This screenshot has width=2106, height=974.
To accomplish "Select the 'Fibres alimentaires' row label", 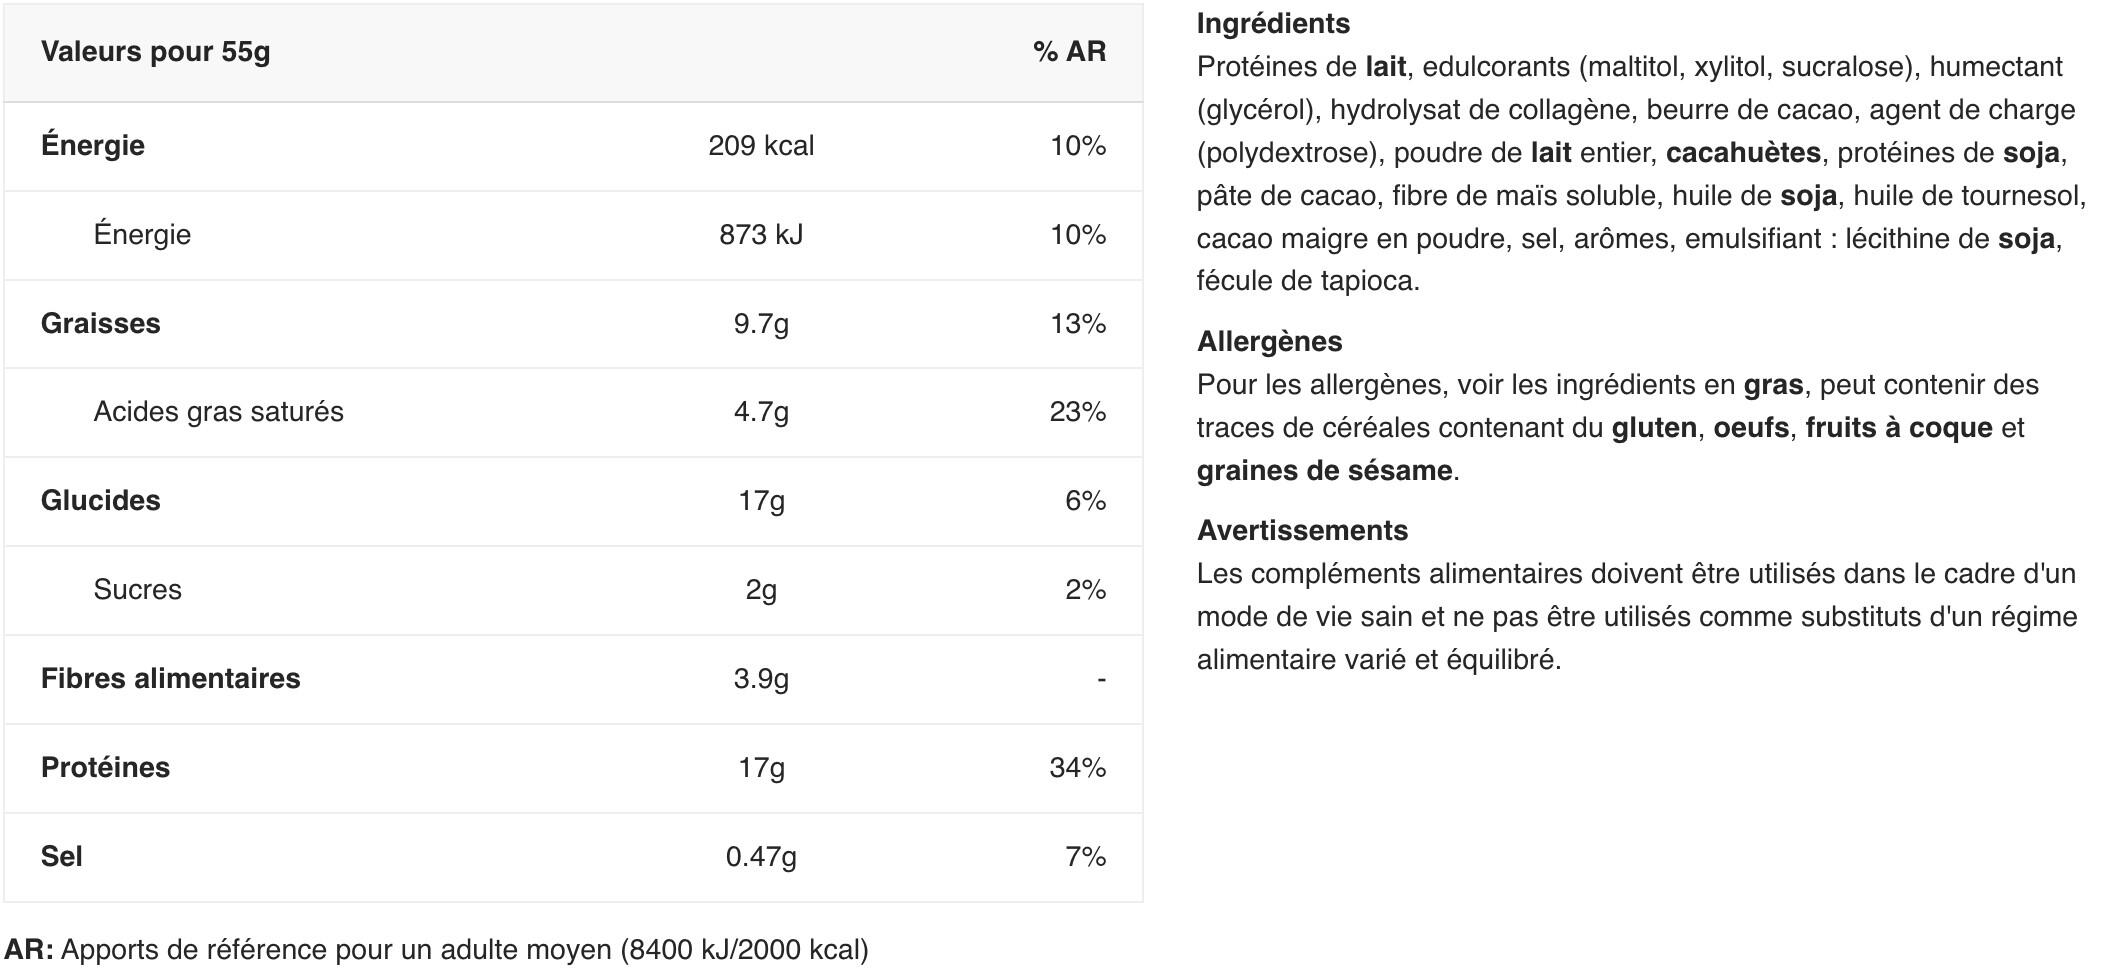I will 170,679.
